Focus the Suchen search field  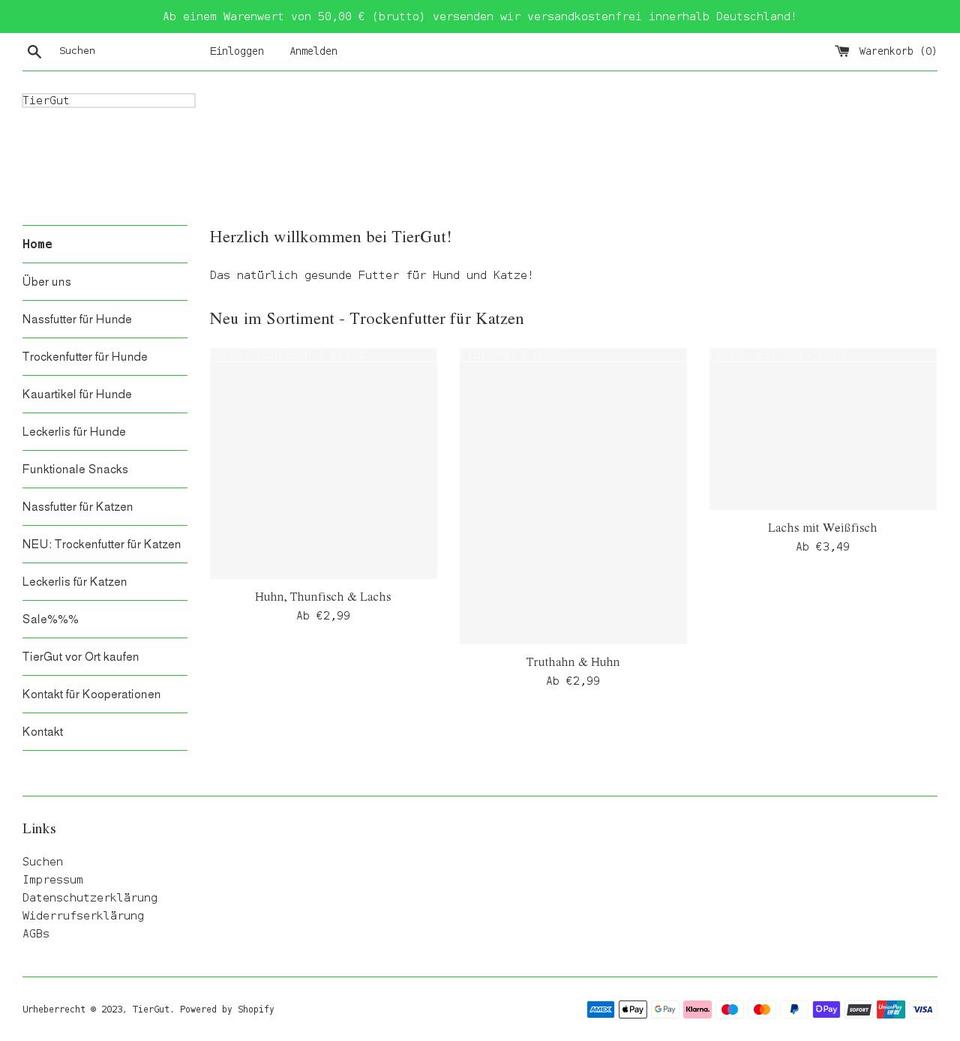pos(120,50)
